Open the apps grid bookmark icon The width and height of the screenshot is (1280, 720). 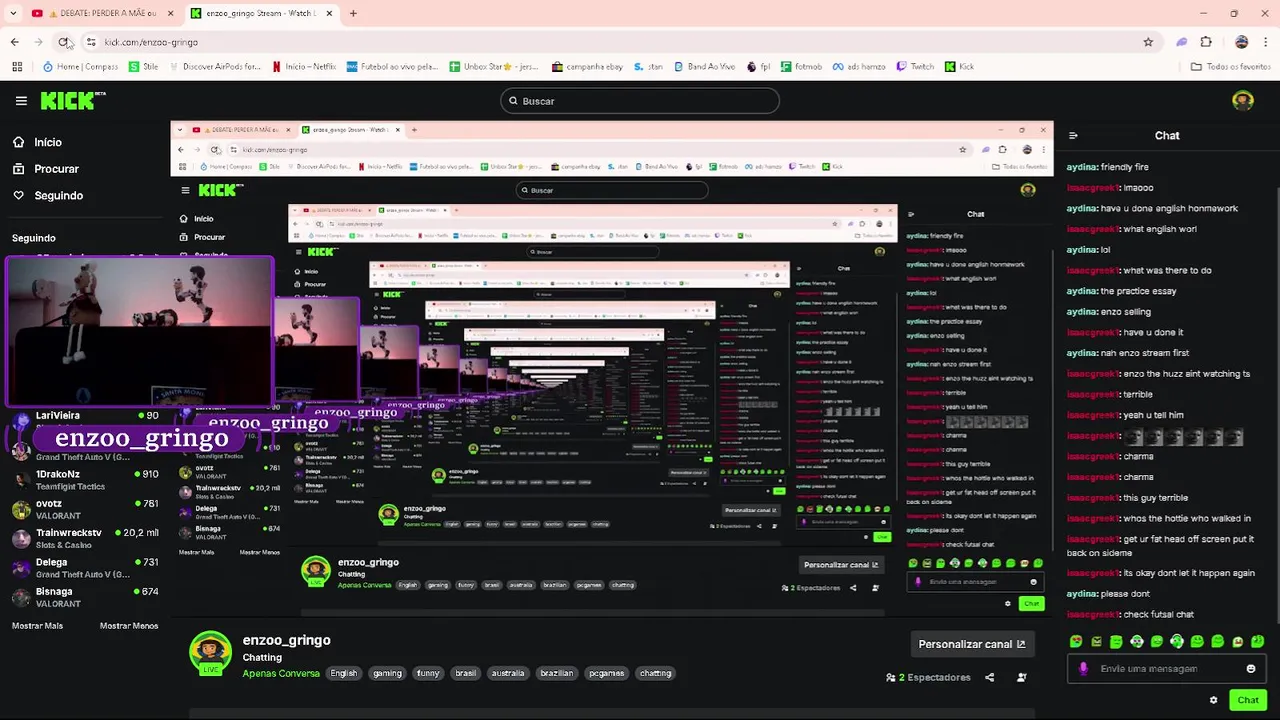click(x=17, y=67)
